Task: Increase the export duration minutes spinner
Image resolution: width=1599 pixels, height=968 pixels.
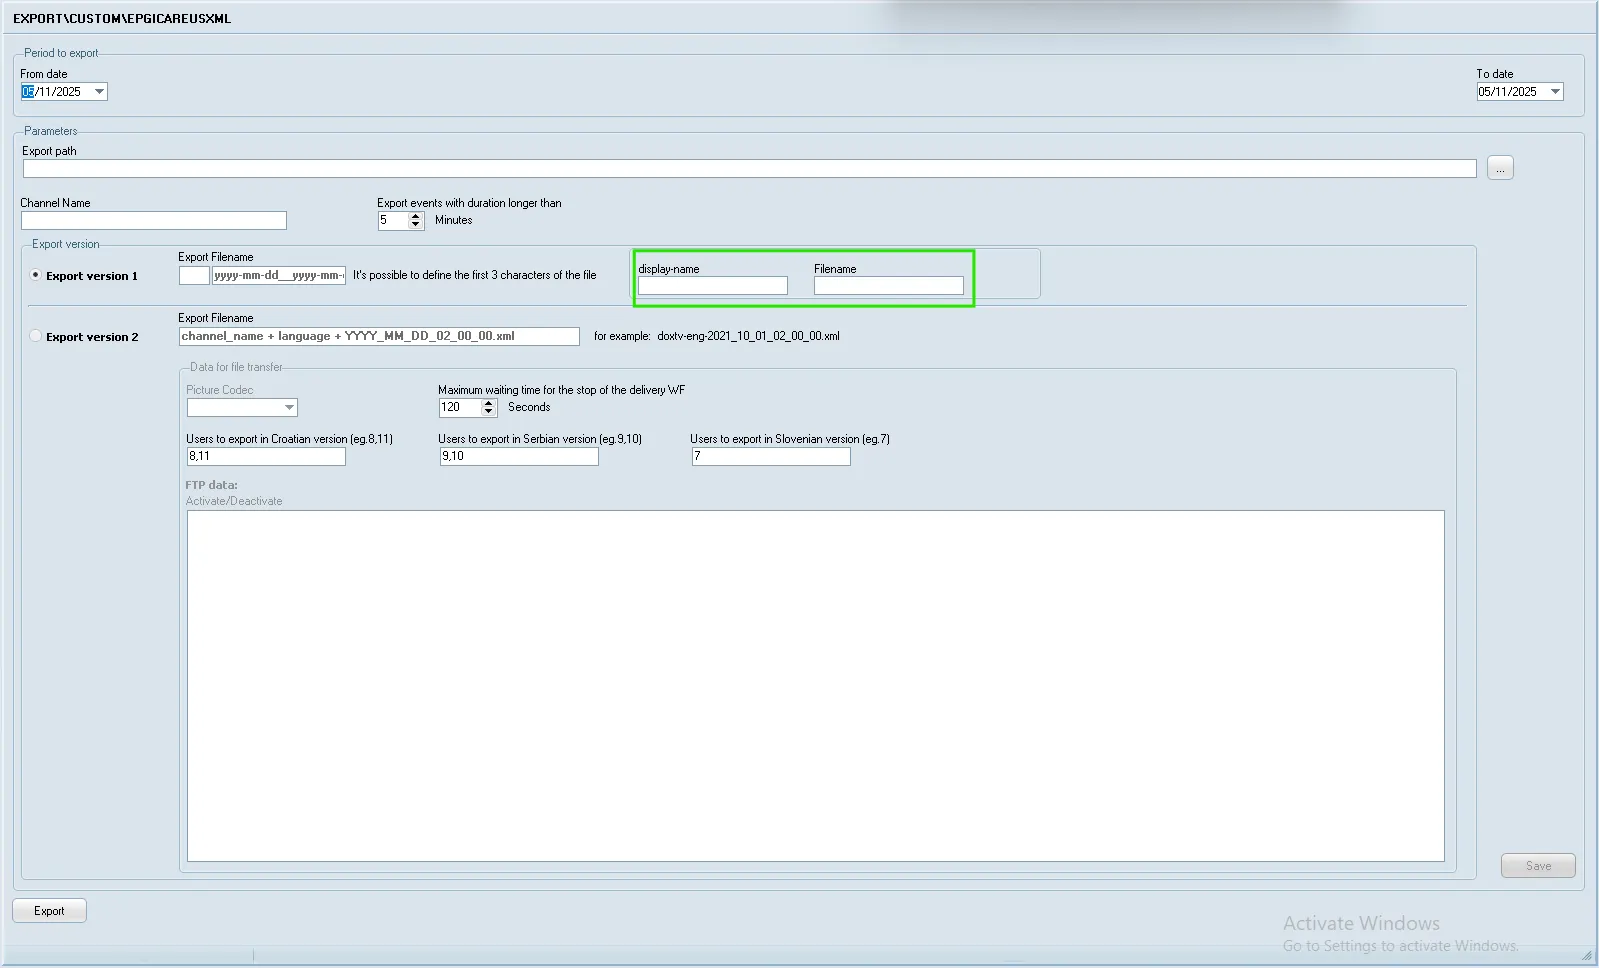Action: point(416,216)
